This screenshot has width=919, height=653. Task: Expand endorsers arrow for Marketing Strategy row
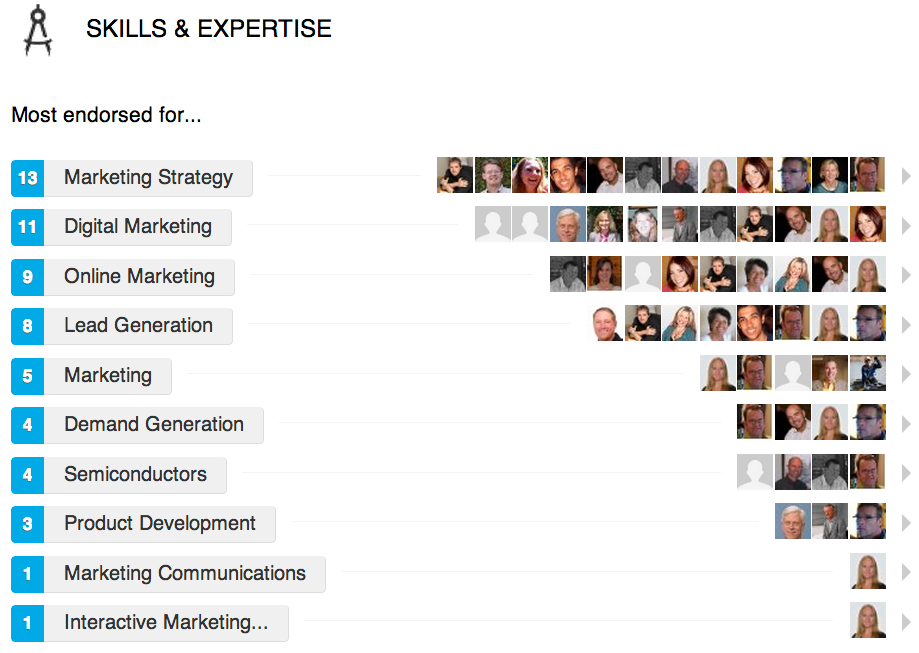[906, 175]
